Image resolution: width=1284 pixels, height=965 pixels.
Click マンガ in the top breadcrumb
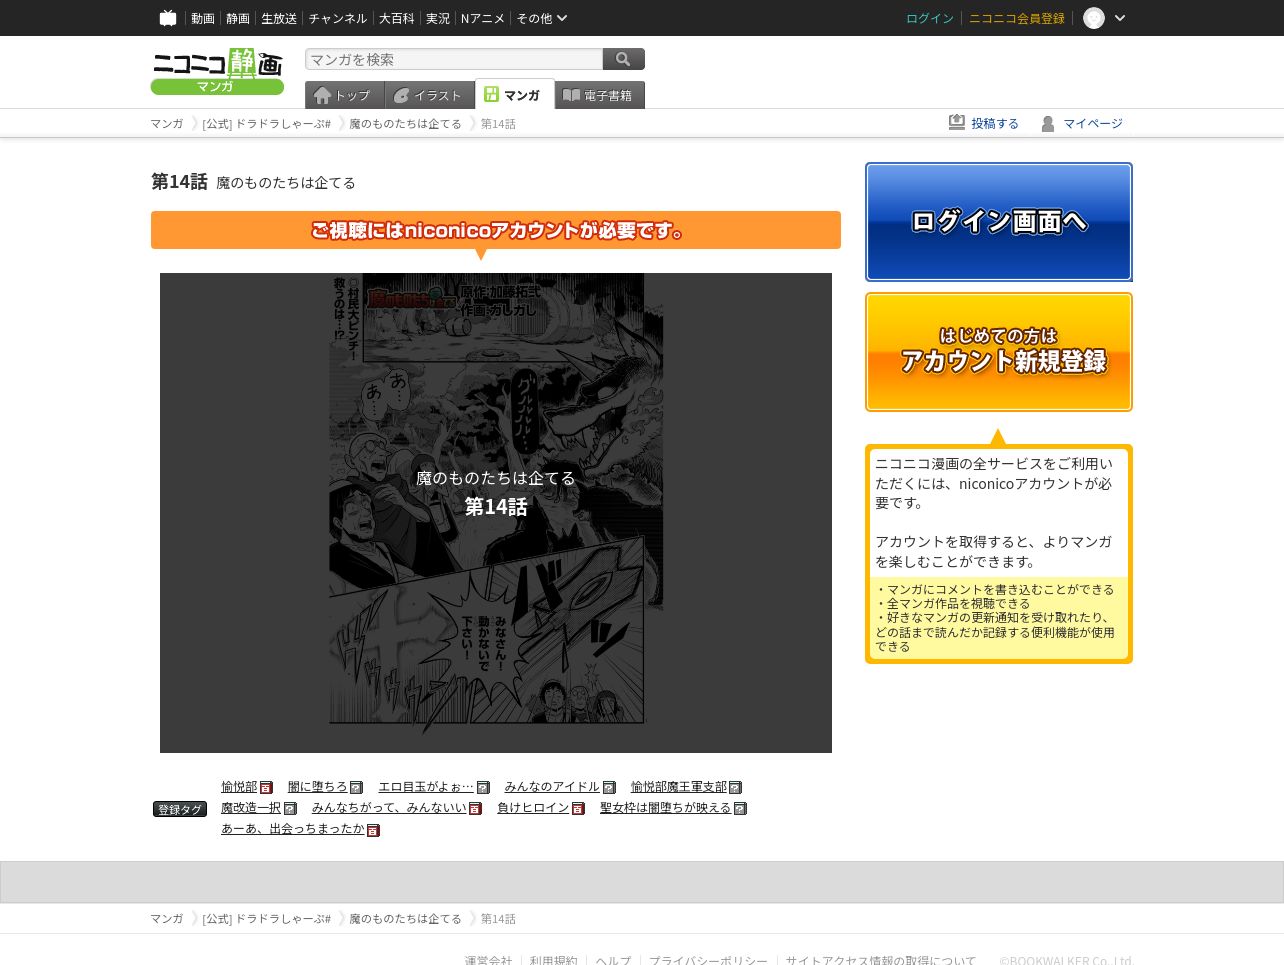pyautogui.click(x=167, y=123)
